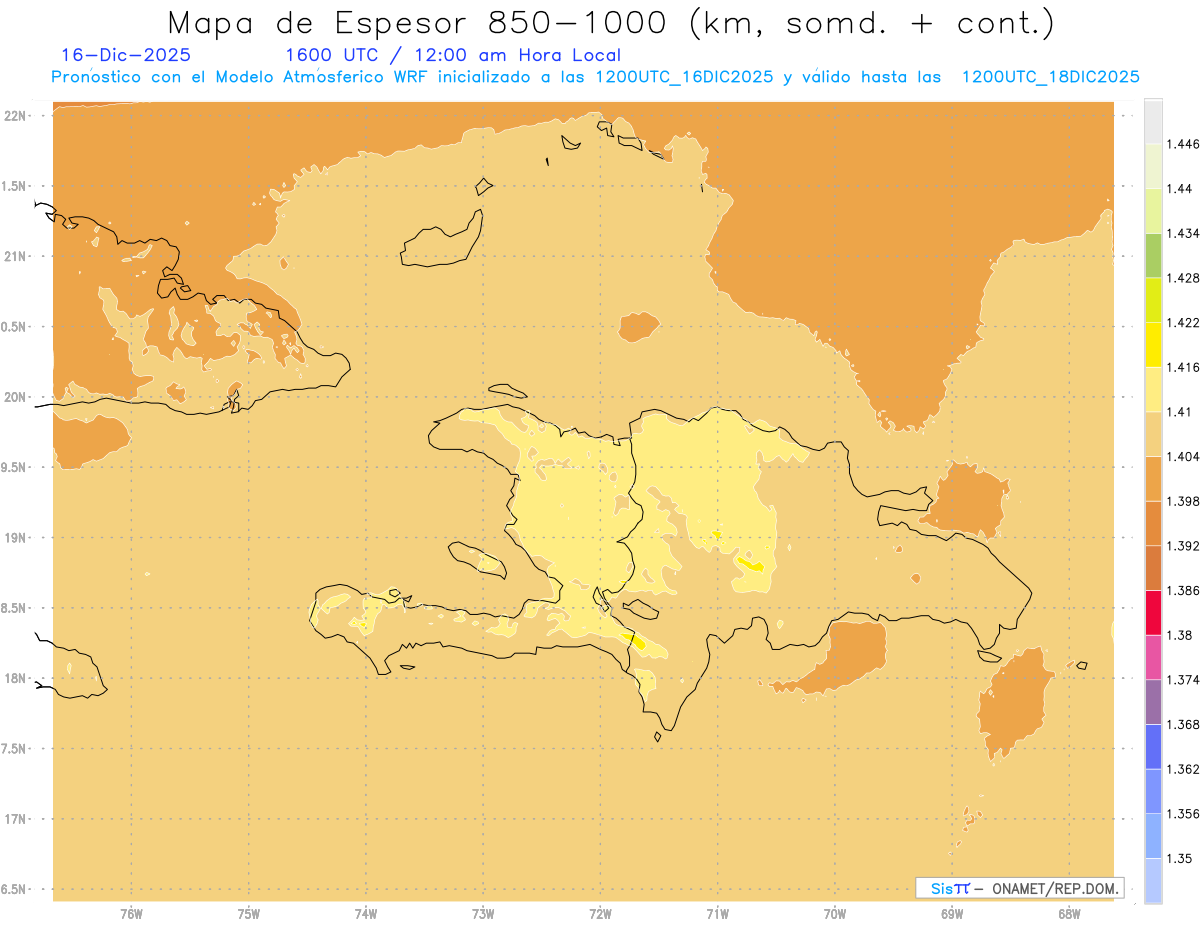This screenshot has height=927, width=1200.
Task: Click the 1.38 legend value
Action: point(1180,635)
